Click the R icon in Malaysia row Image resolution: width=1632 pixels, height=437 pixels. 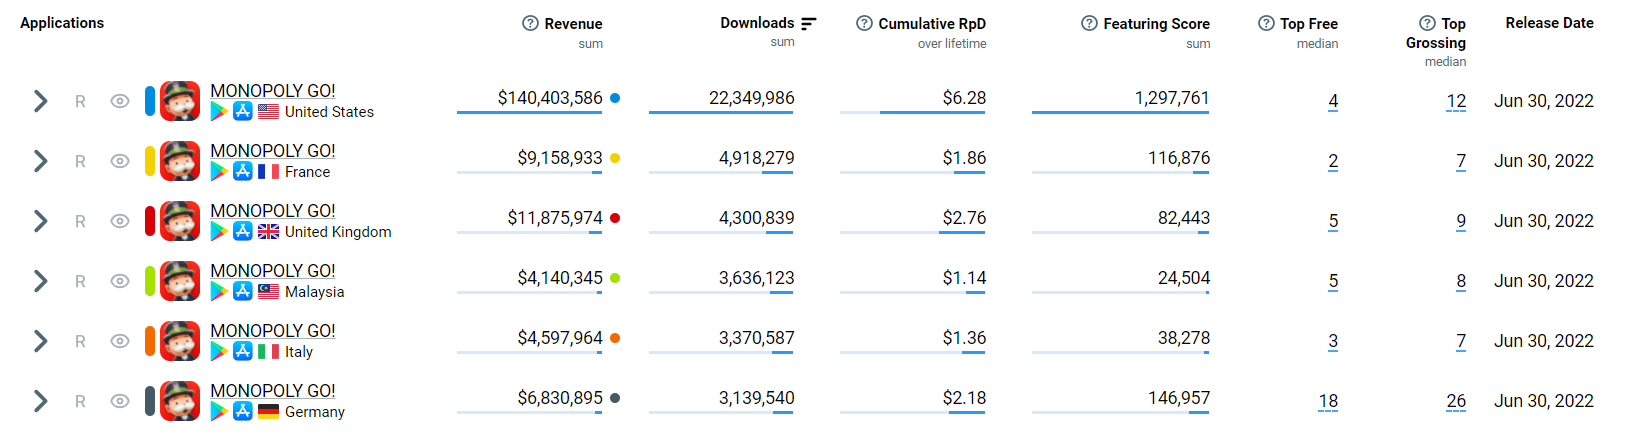point(80,282)
